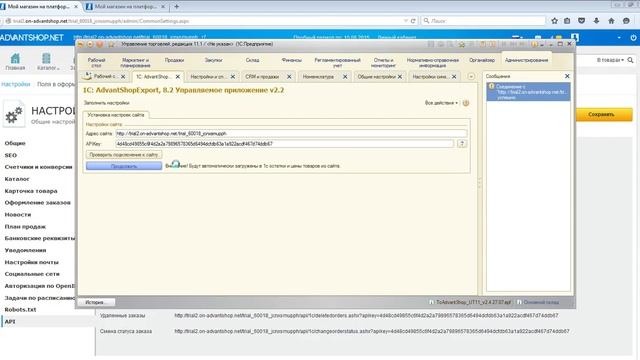Switch to the second Firefox tab

pos(125,7)
